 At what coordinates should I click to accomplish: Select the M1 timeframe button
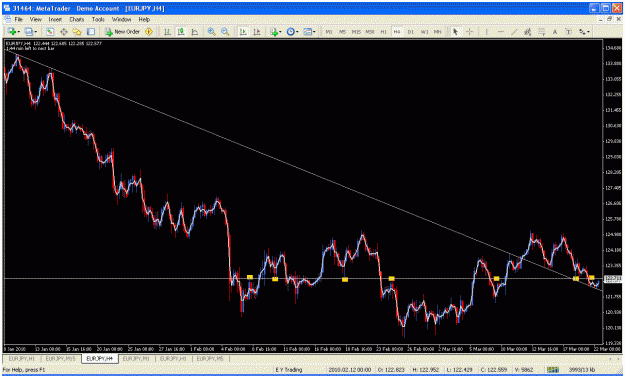[329, 32]
